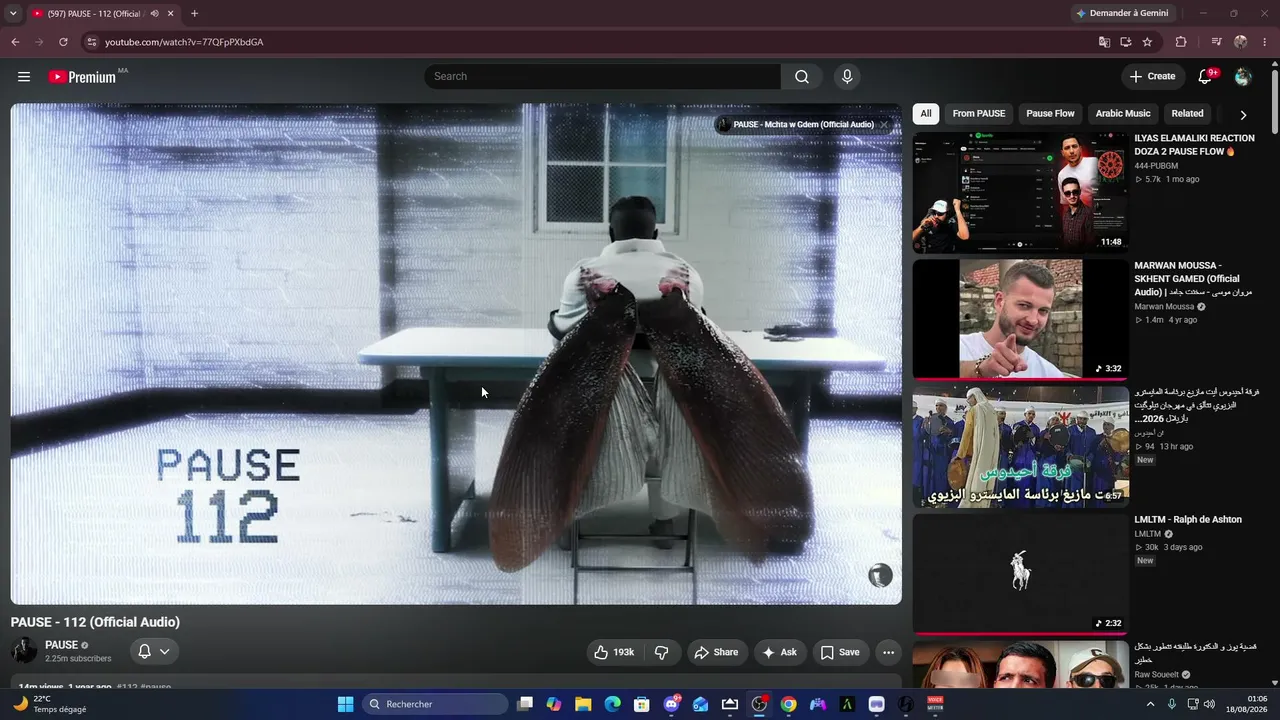Click the search magnifier button
The height and width of the screenshot is (720, 1280).
[x=802, y=77]
